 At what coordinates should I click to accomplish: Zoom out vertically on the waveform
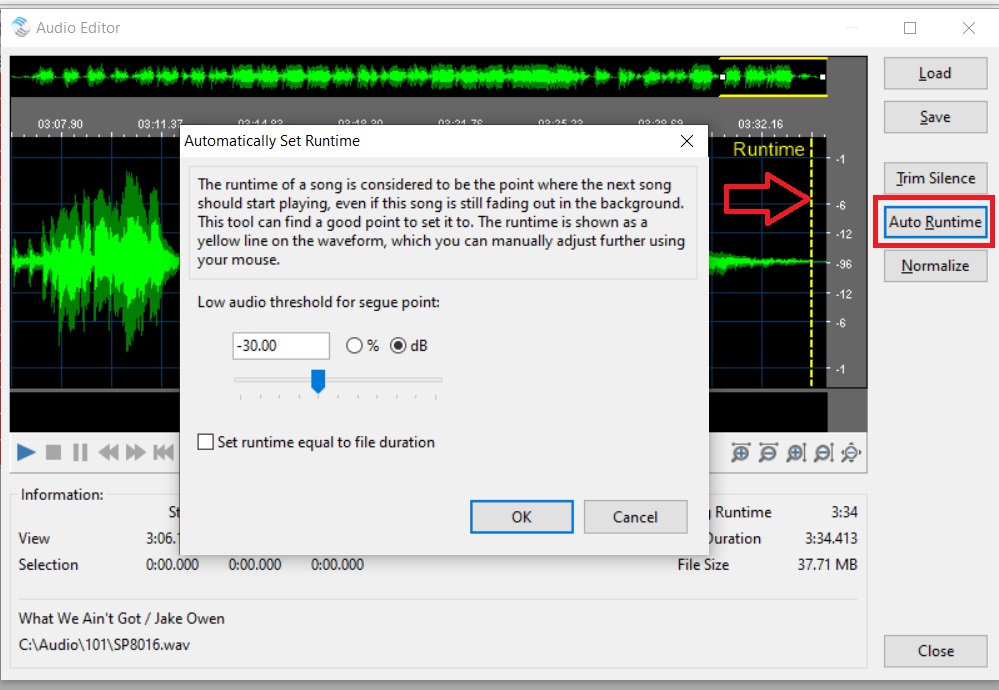tap(824, 453)
